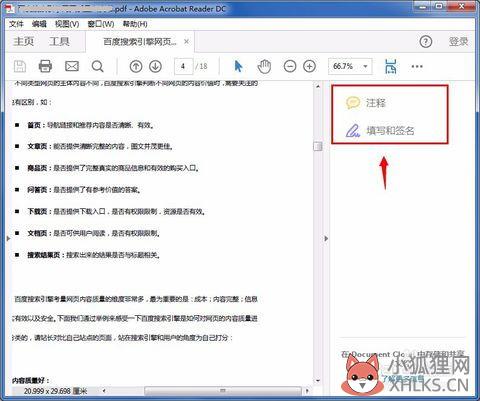This screenshot has height=401, width=480.
Task: Click the page number input field
Action: pos(183,66)
